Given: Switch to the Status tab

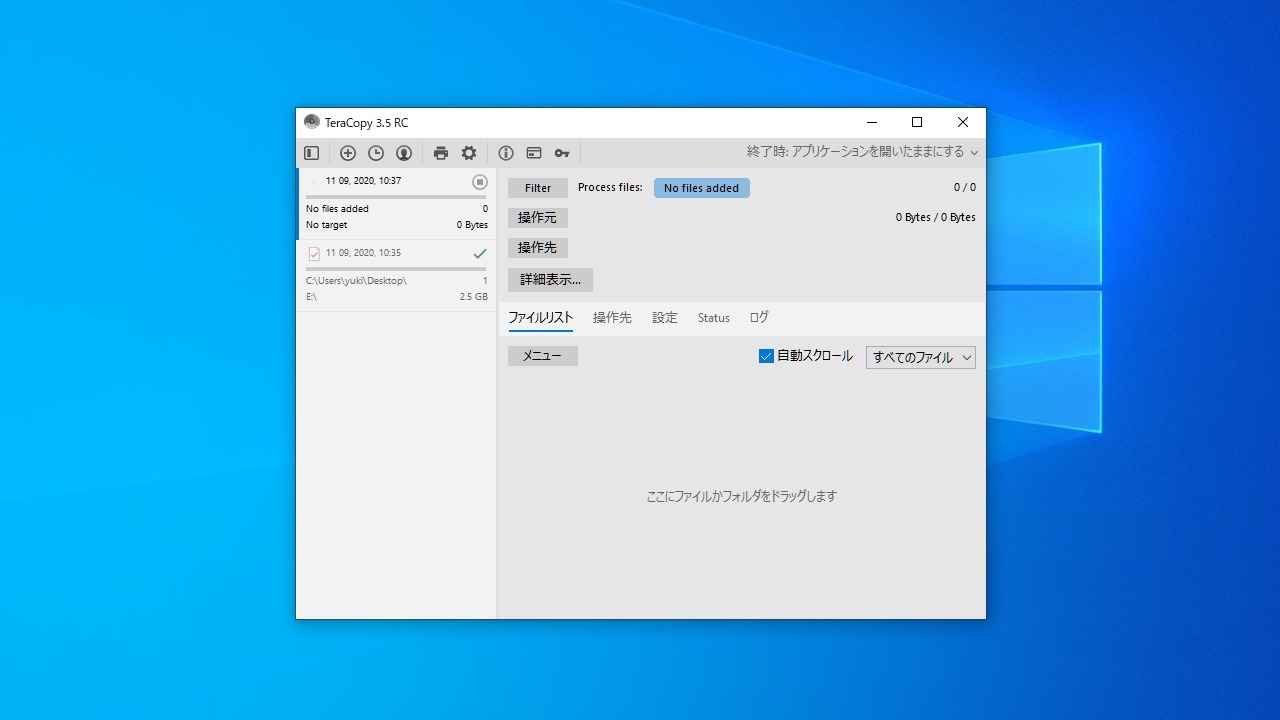Looking at the screenshot, I should 714,318.
